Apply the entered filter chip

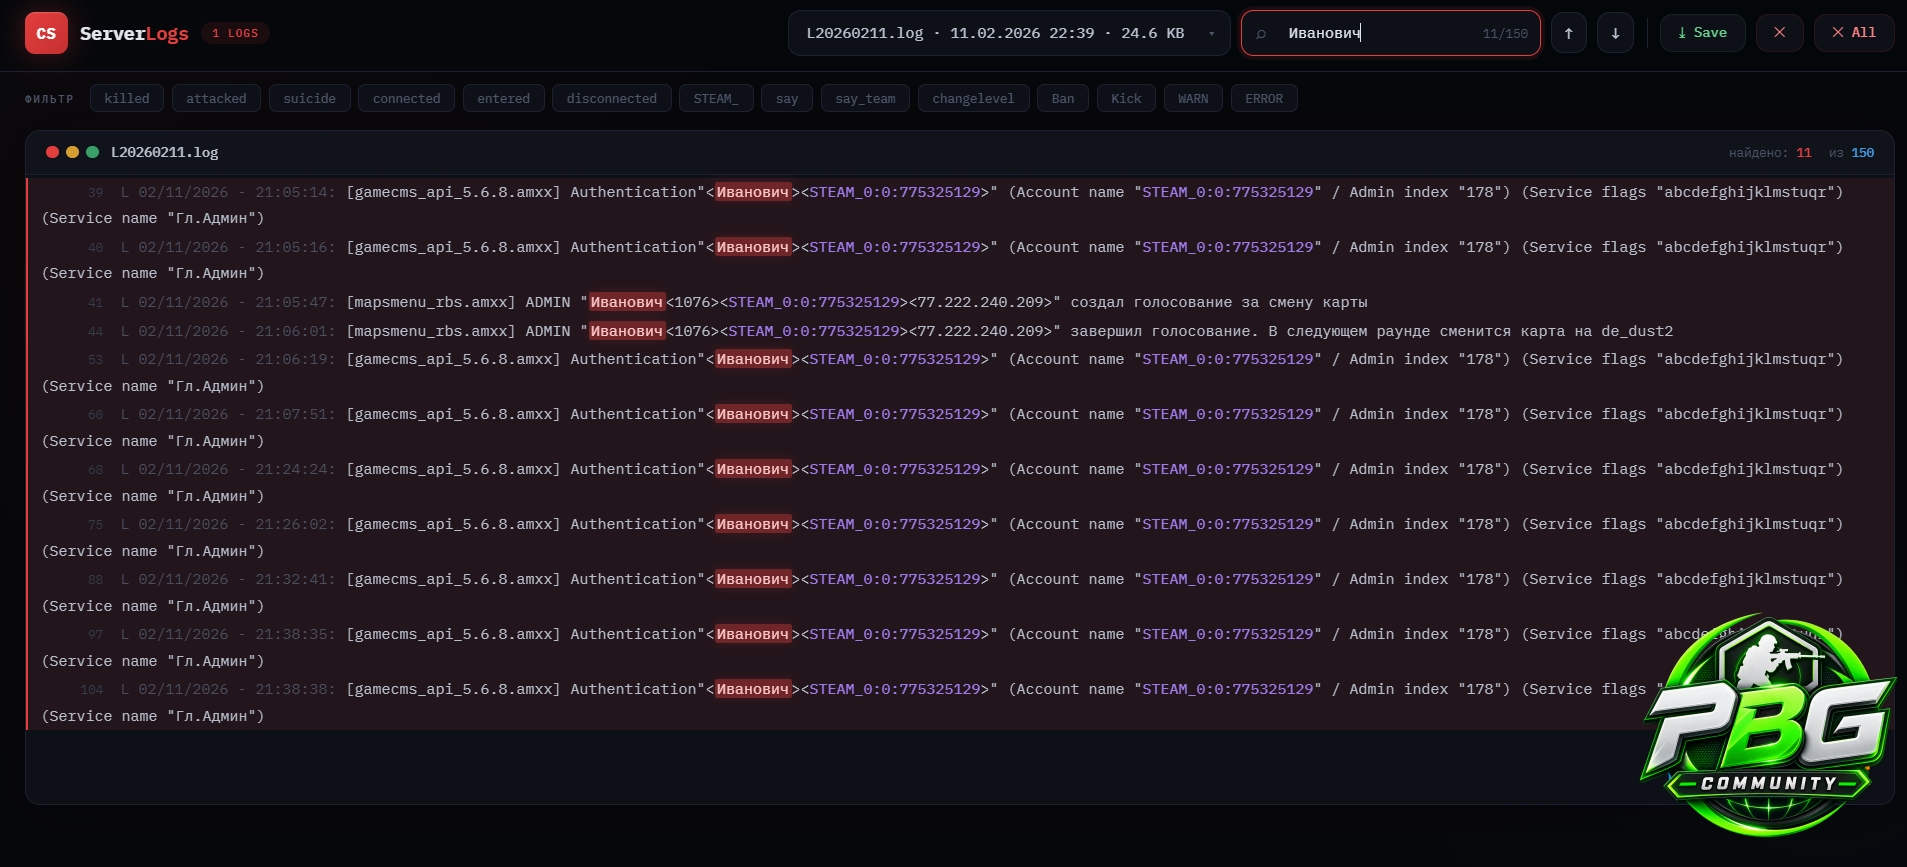(504, 98)
